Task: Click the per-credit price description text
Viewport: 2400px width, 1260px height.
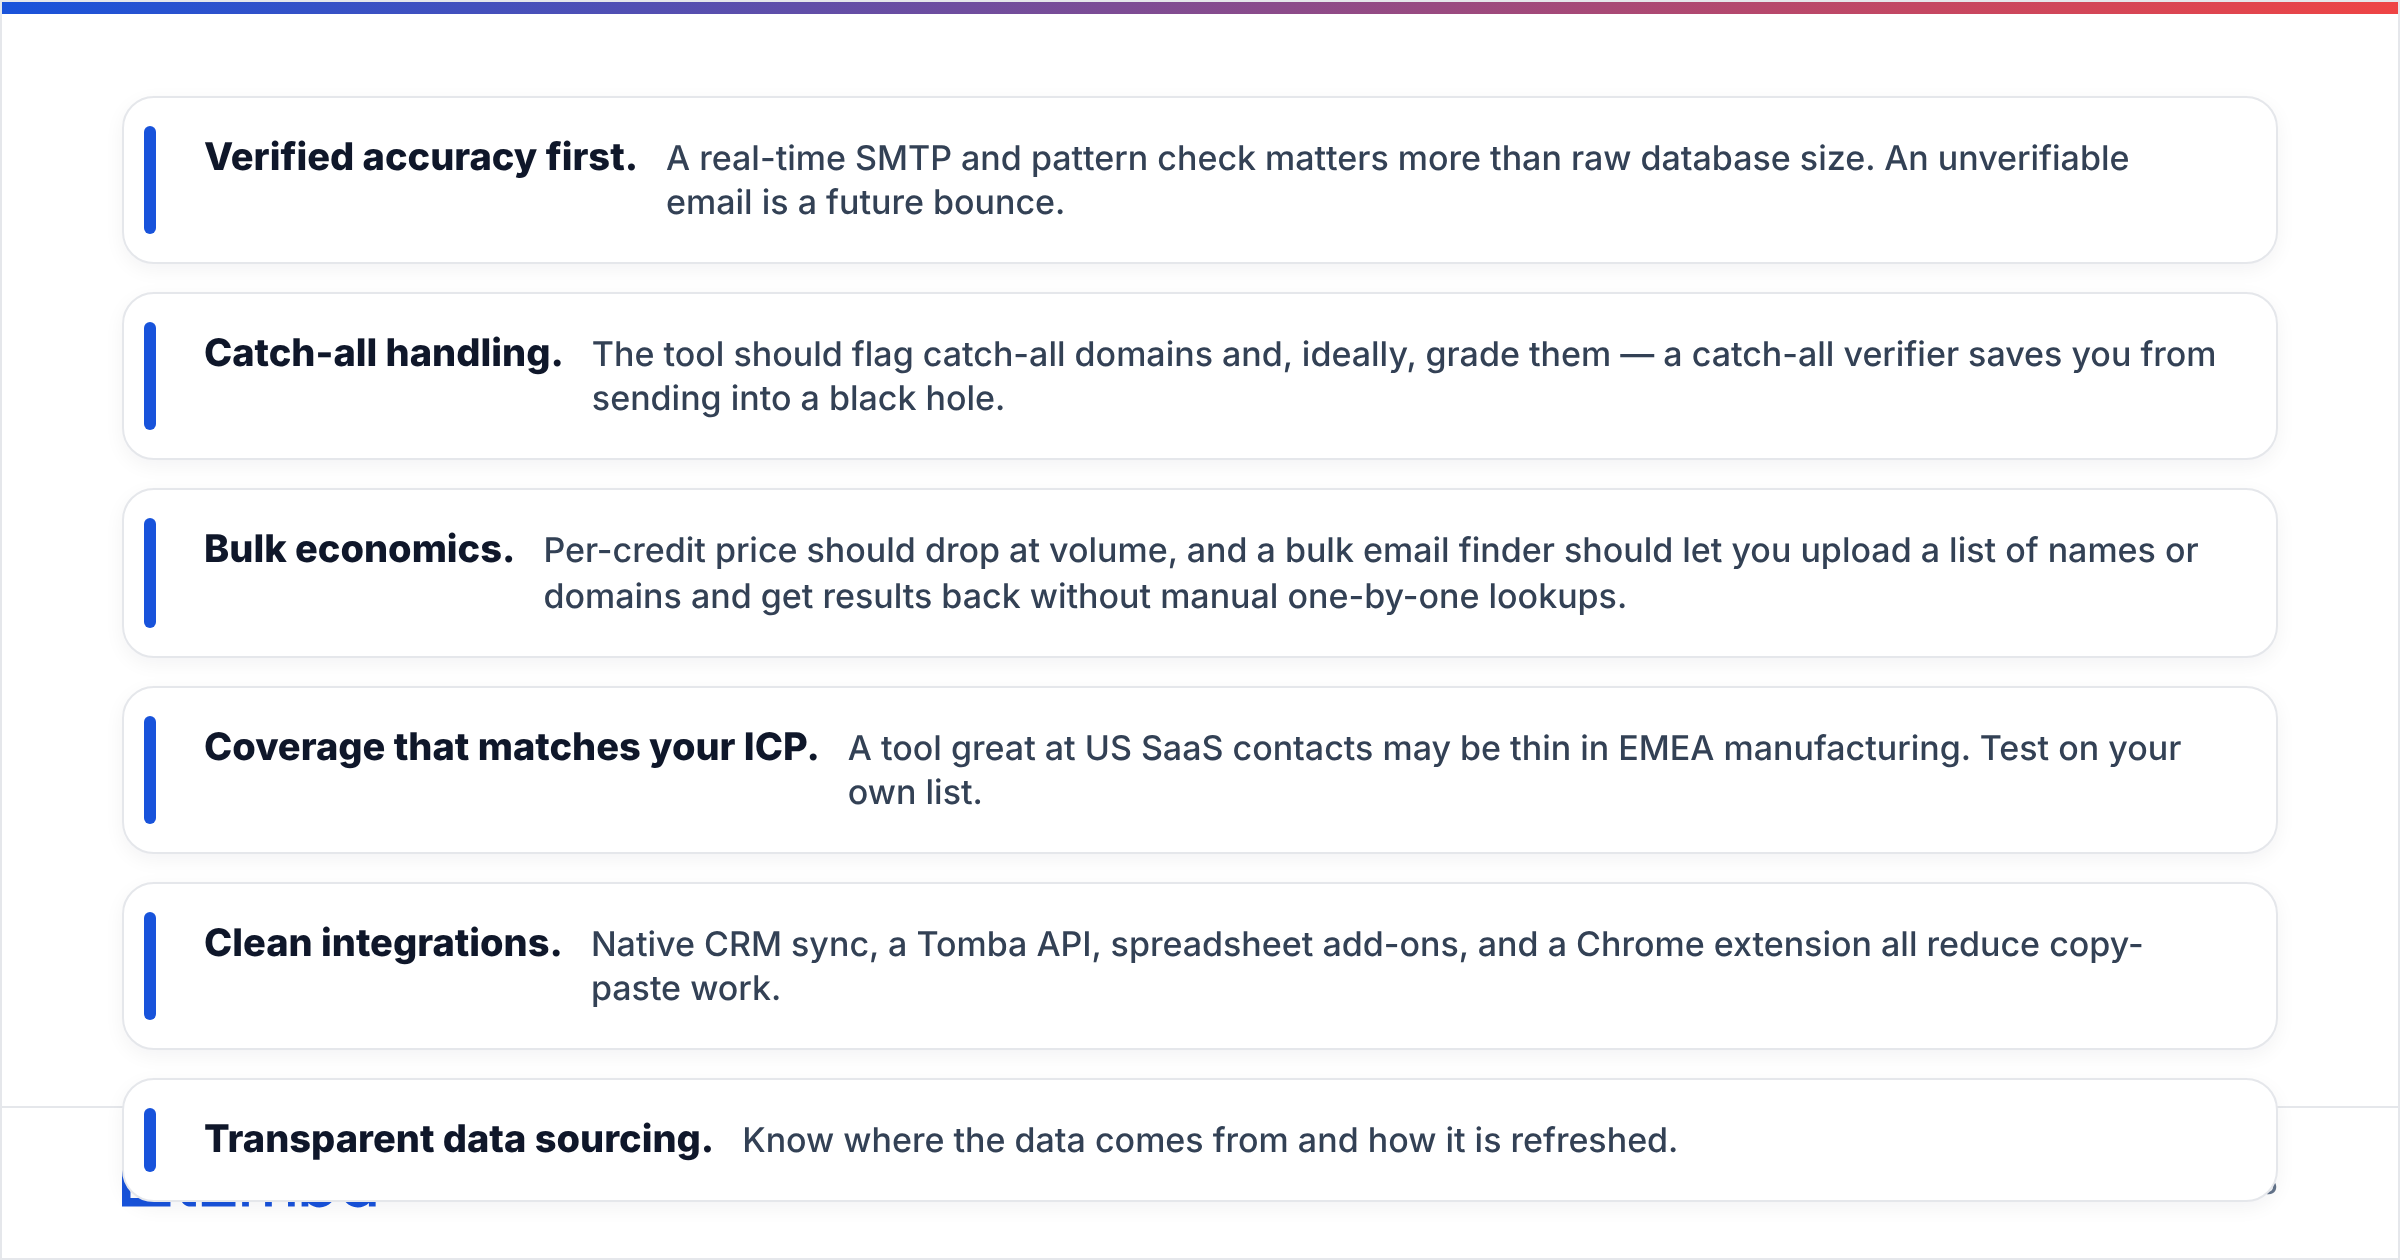Action: pyautogui.click(x=1371, y=573)
